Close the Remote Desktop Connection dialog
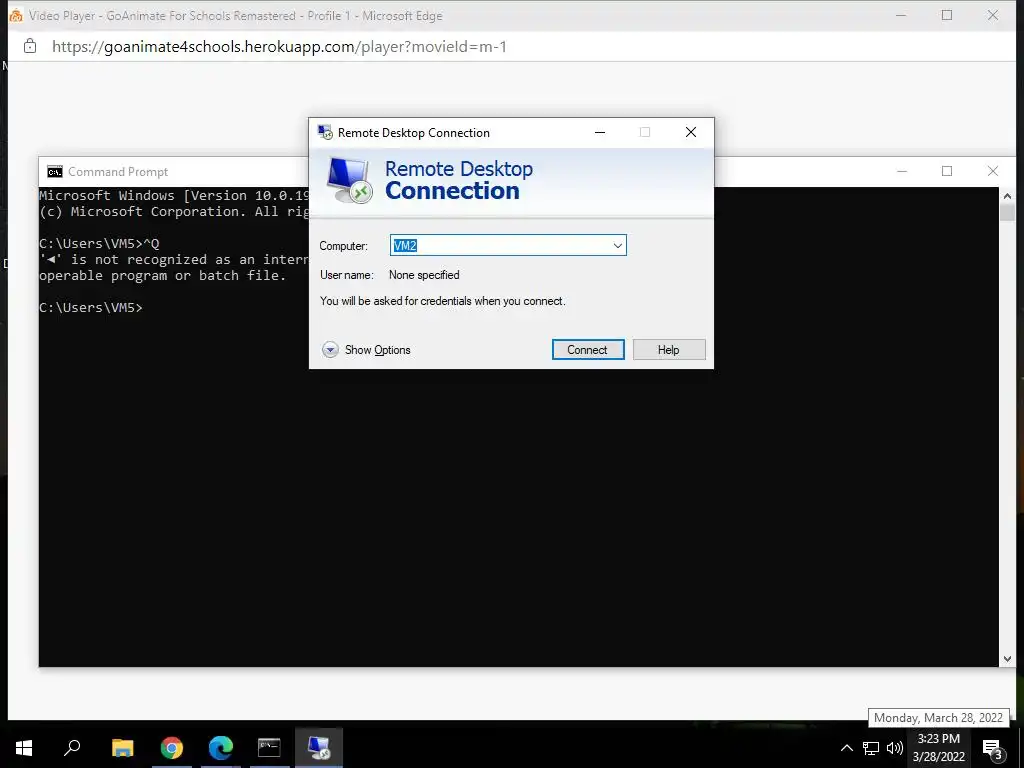 (x=691, y=133)
